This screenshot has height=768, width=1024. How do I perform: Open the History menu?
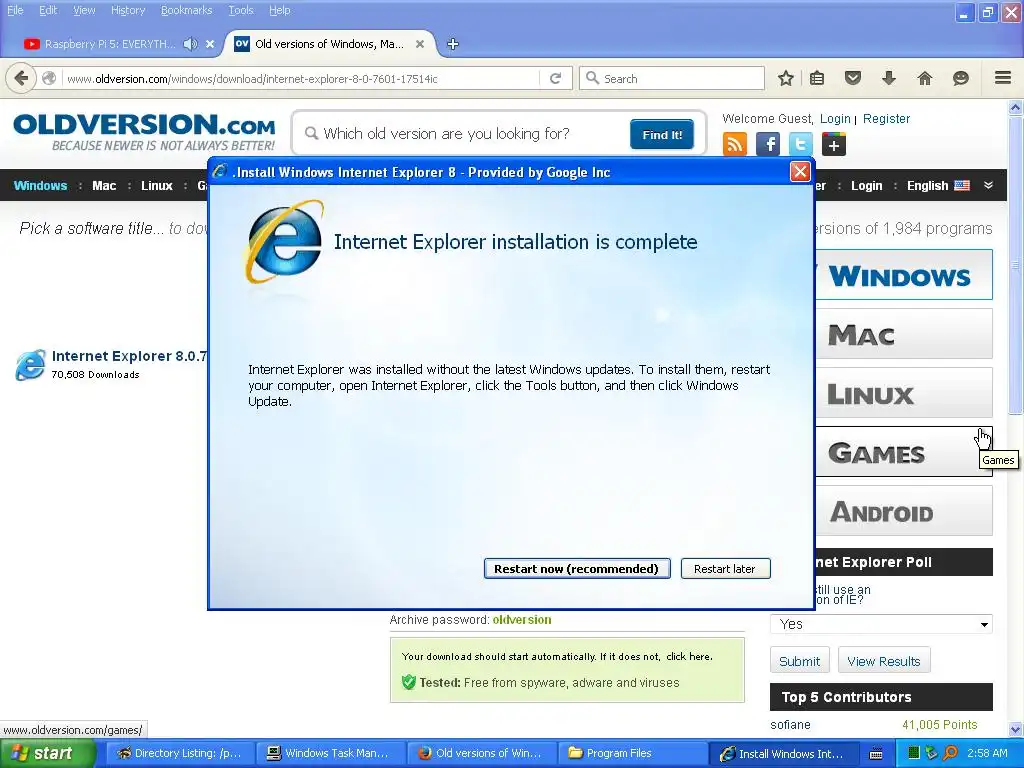click(x=127, y=10)
